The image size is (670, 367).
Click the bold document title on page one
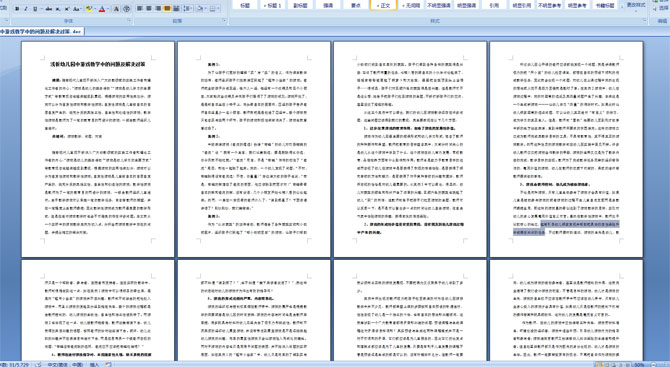coord(98,65)
